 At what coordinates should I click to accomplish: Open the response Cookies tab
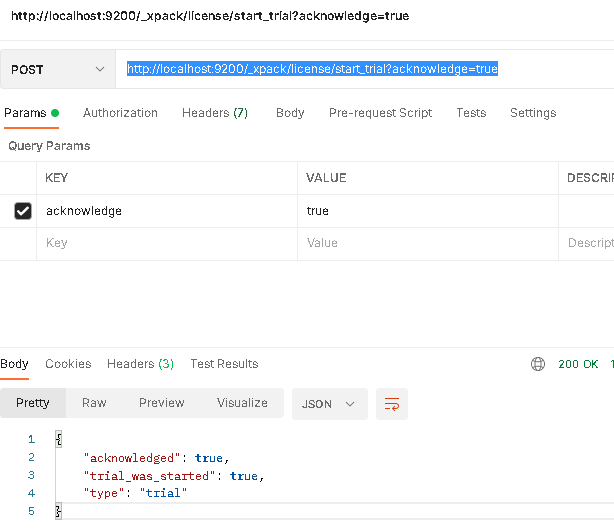coord(68,364)
